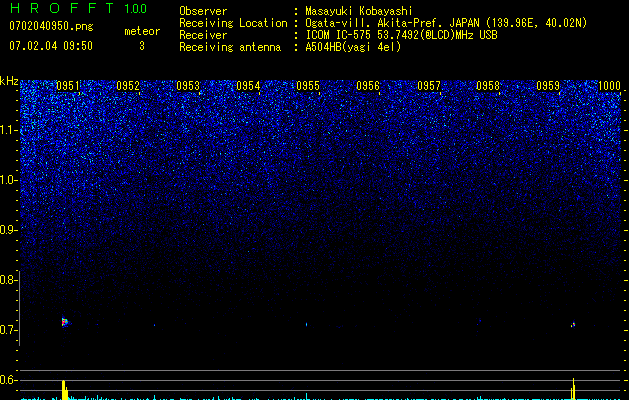
Task: Click the Receiving Location label
Action: [x=233, y=23]
